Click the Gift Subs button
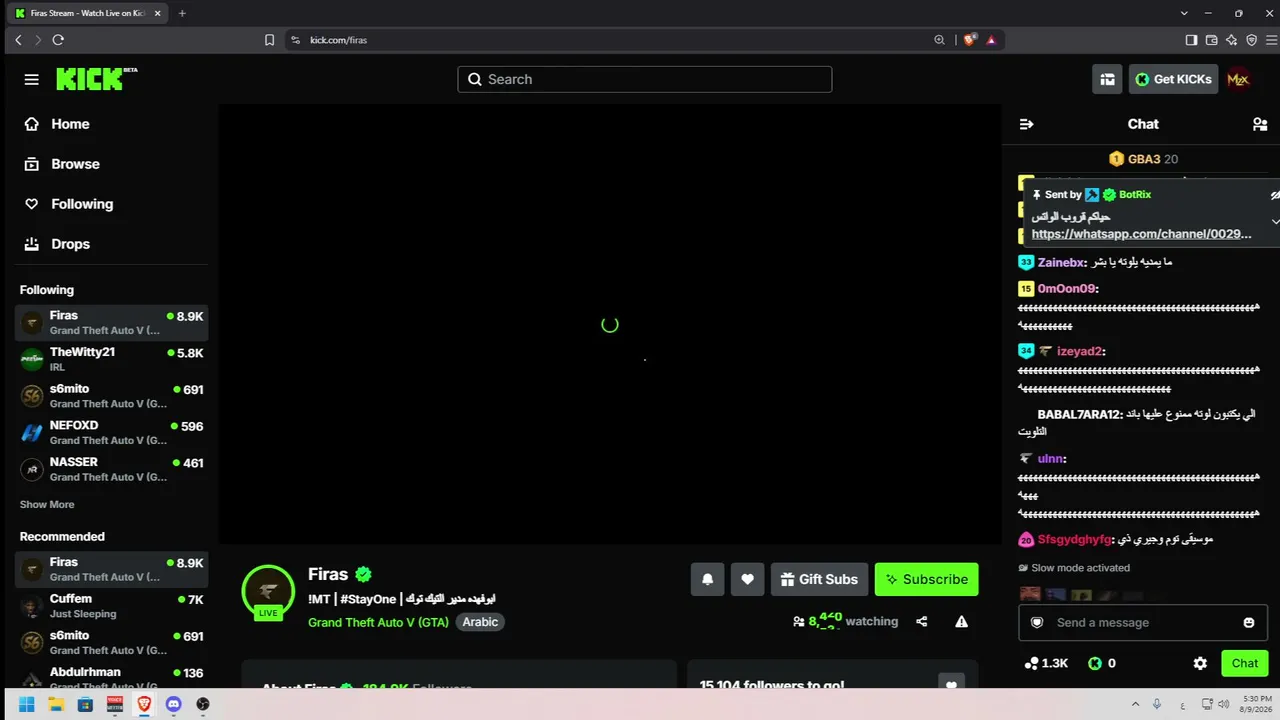1280x720 pixels. [x=819, y=579]
